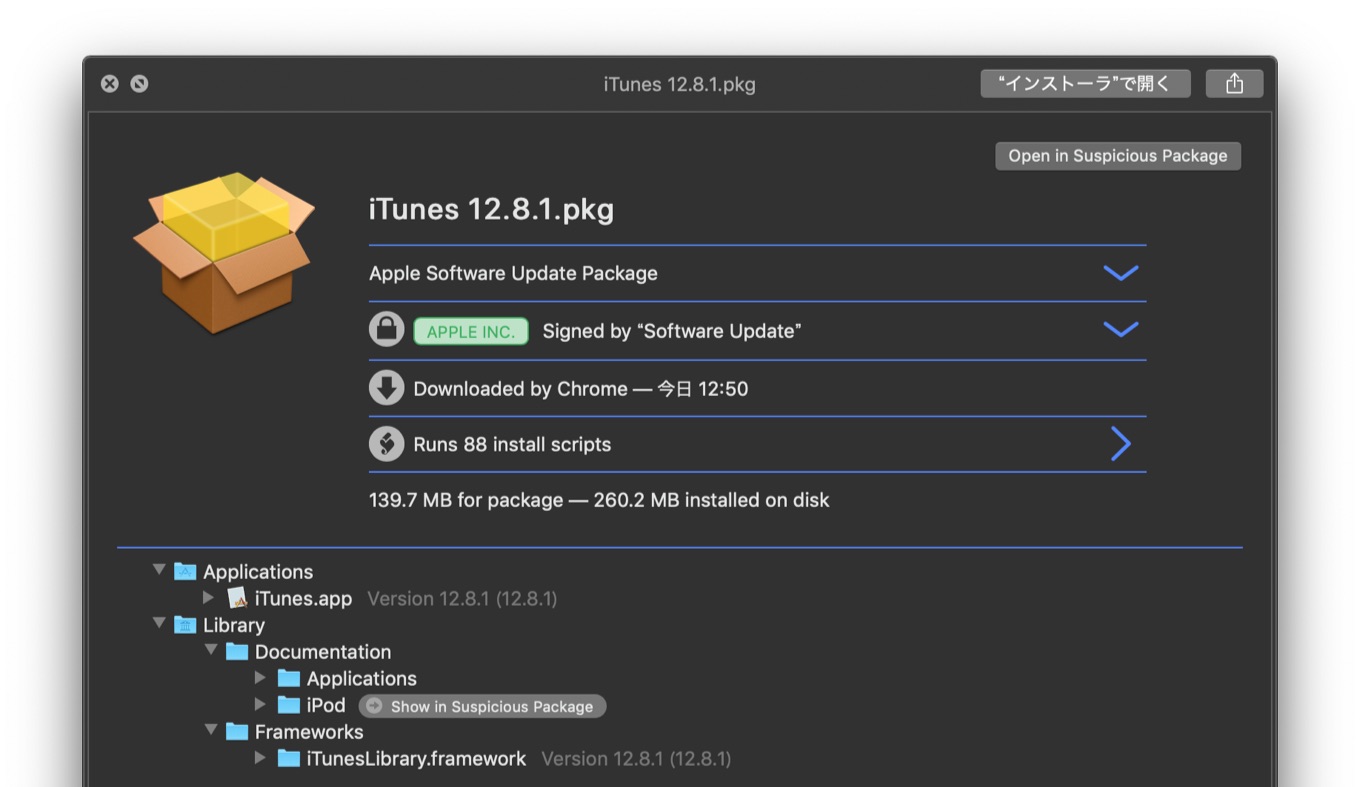
Task: Click the yellow package box icon
Action: click(x=224, y=252)
